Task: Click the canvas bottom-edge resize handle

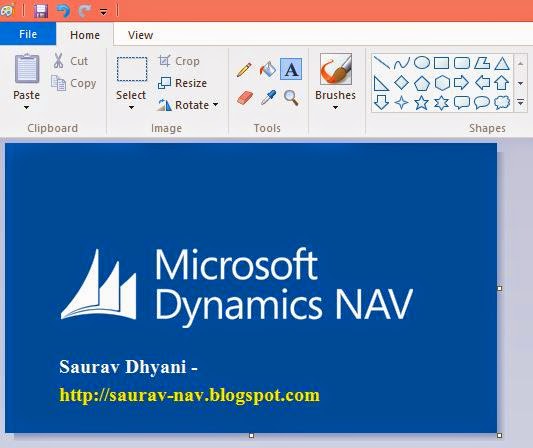Action: coord(251,435)
